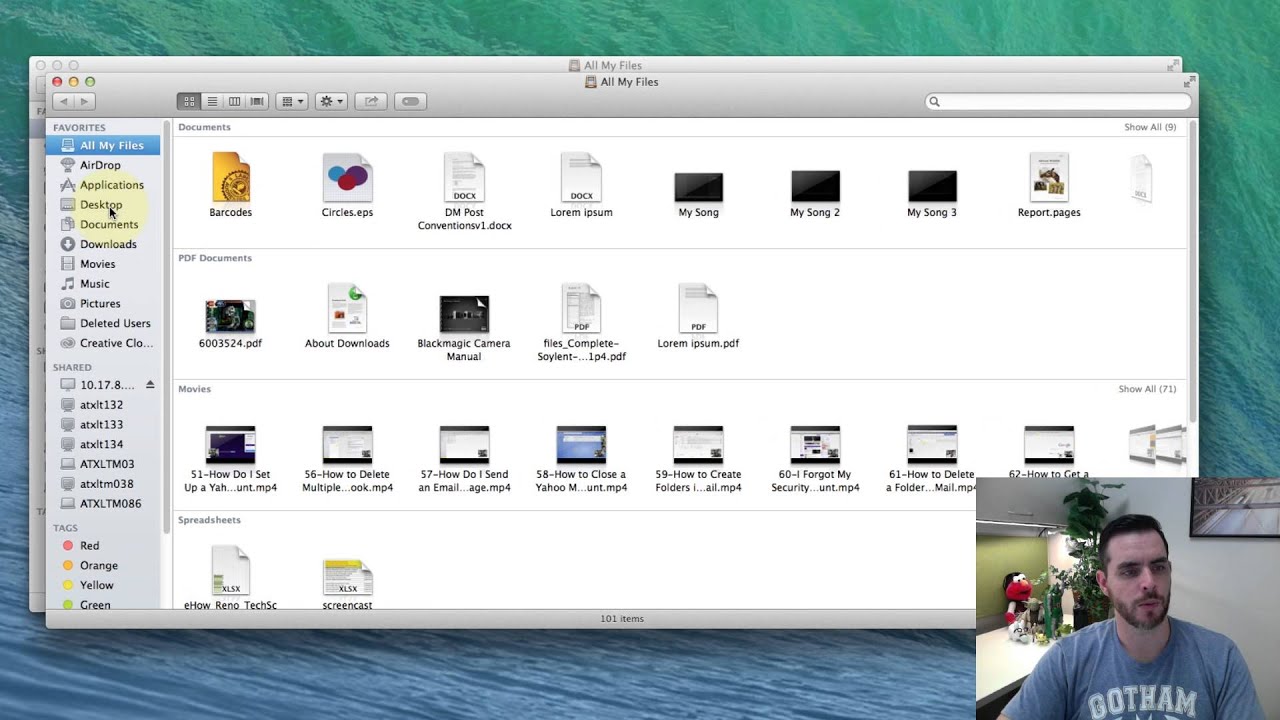The width and height of the screenshot is (1280, 720).
Task: Select movie 61-How to Delete a Folder
Action: coord(932,445)
